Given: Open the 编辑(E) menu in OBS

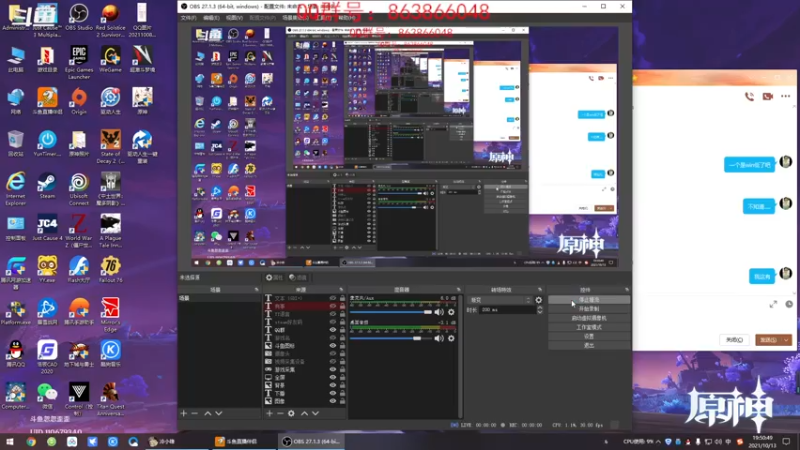Looking at the screenshot, I should pyautogui.click(x=211, y=18).
